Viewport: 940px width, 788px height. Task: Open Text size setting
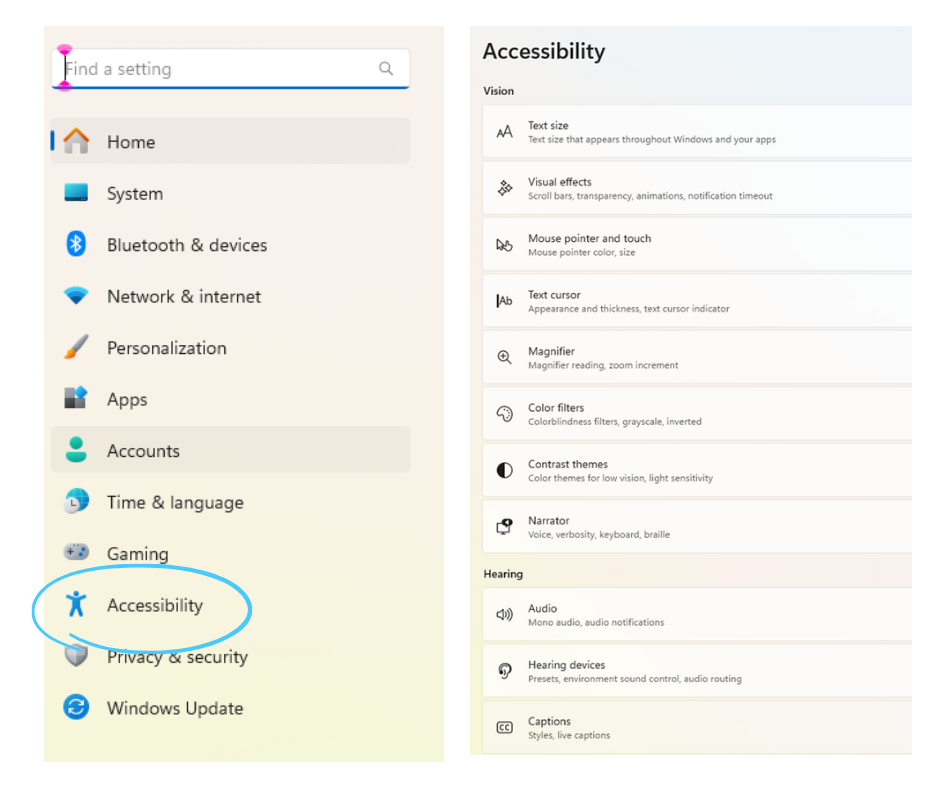[x=697, y=132]
